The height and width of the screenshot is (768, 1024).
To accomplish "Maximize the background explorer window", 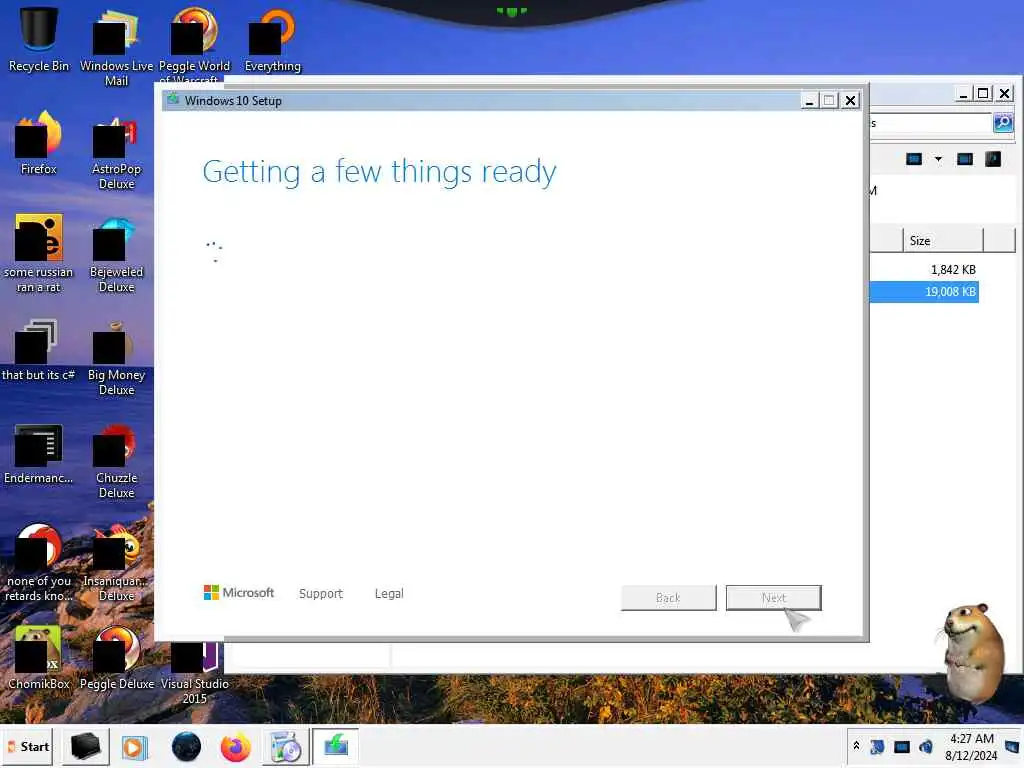I will point(983,93).
